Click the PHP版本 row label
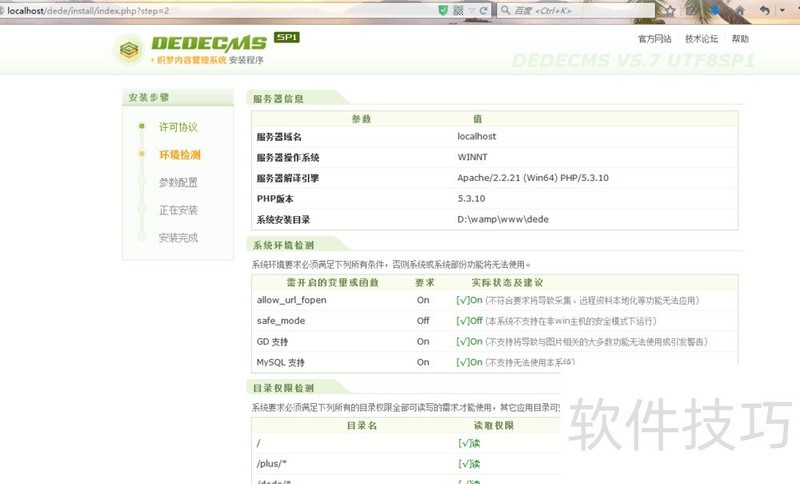 pos(275,199)
